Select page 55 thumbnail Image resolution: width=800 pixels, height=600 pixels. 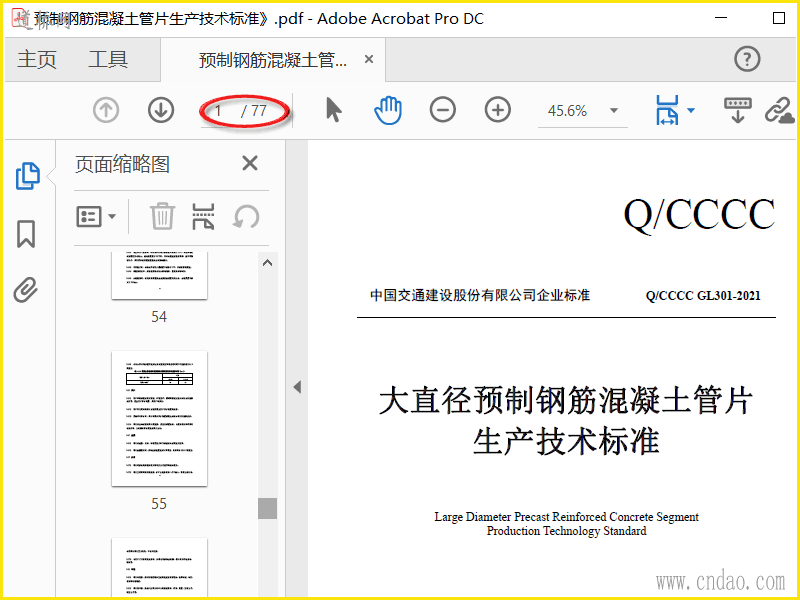159,418
